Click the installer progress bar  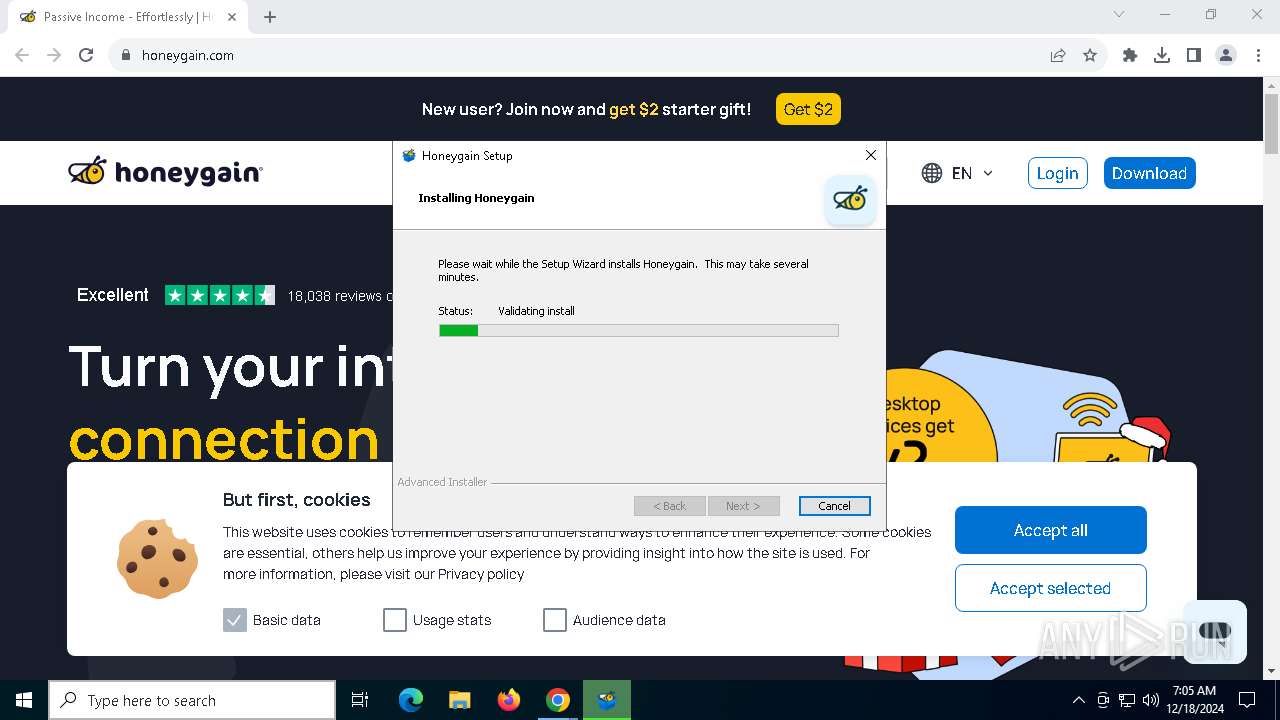coord(638,330)
